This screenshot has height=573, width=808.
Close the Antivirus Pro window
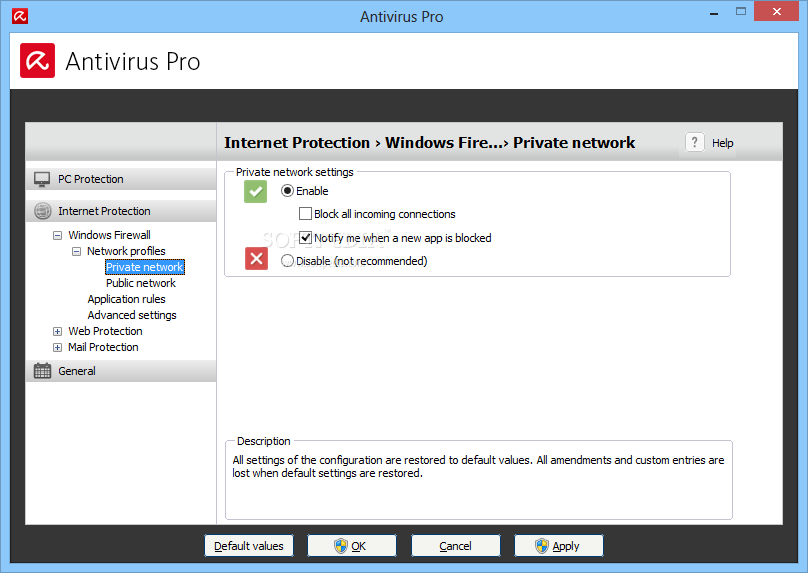point(777,11)
